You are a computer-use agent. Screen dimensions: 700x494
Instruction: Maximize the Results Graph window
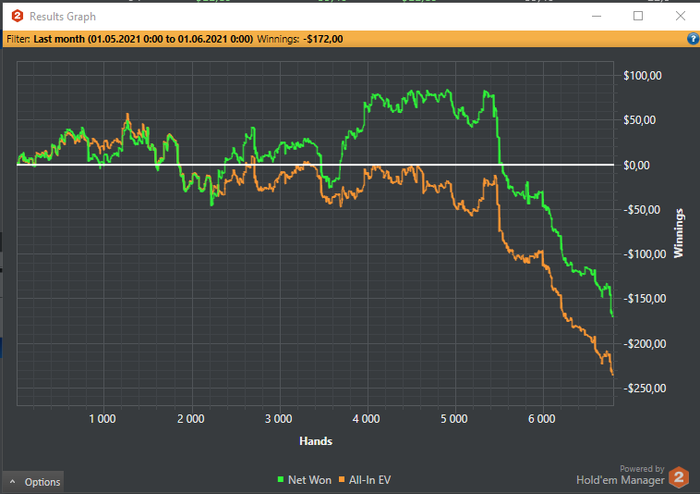638,16
